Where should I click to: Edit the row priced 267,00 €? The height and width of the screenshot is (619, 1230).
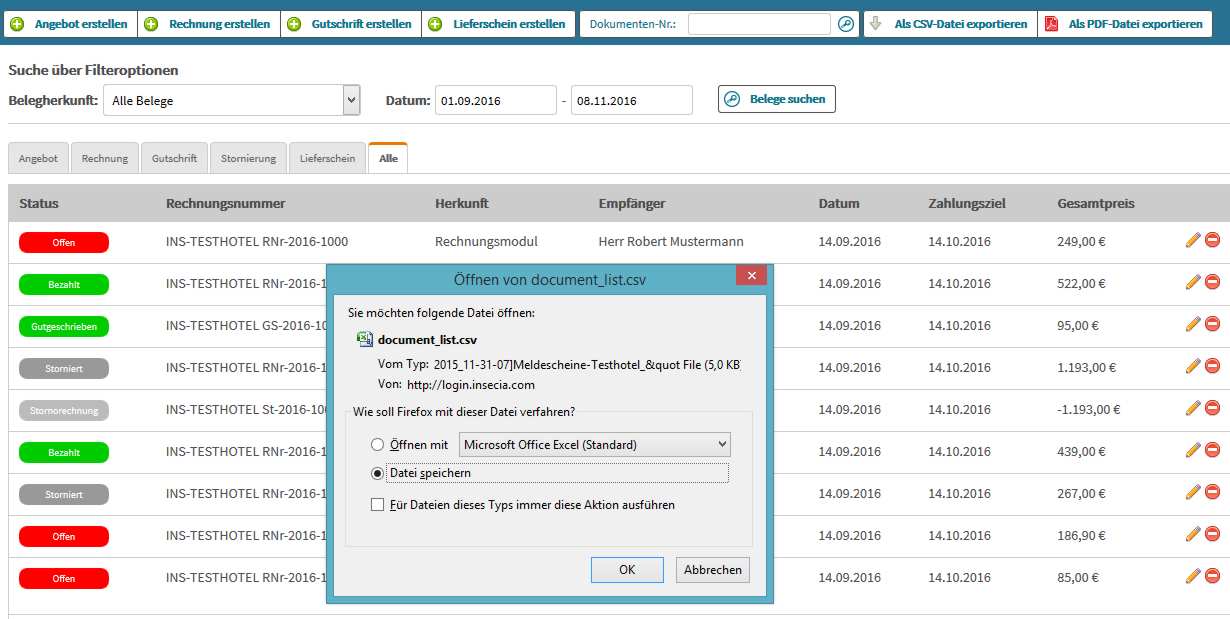click(1192, 492)
